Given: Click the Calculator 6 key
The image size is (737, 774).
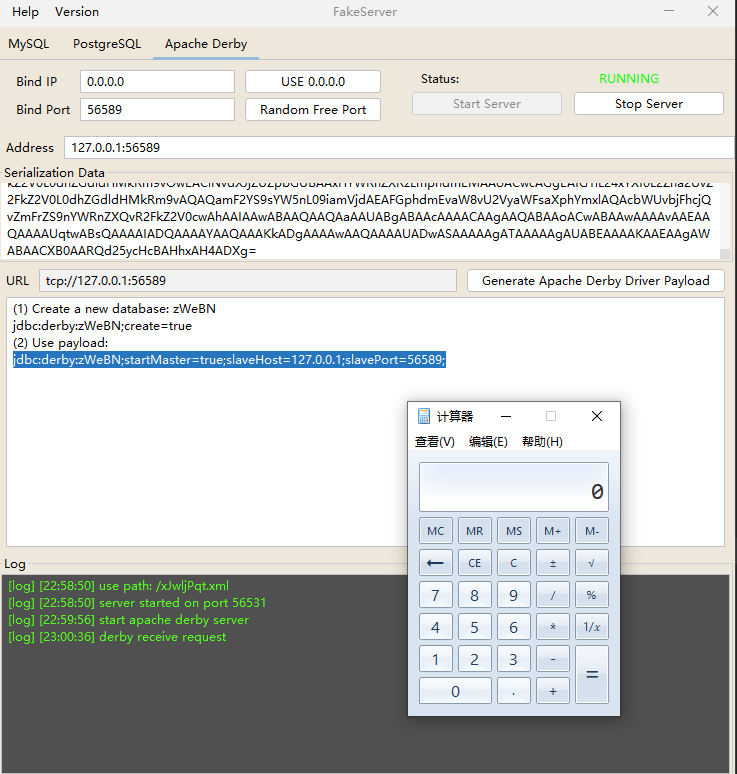Looking at the screenshot, I should tap(514, 627).
